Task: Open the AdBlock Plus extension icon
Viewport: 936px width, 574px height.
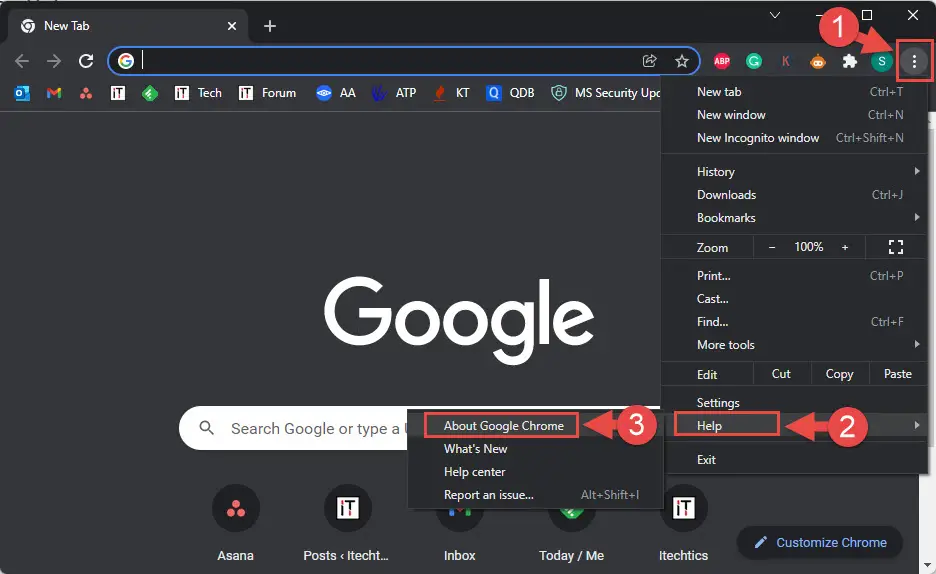Action: (x=722, y=61)
